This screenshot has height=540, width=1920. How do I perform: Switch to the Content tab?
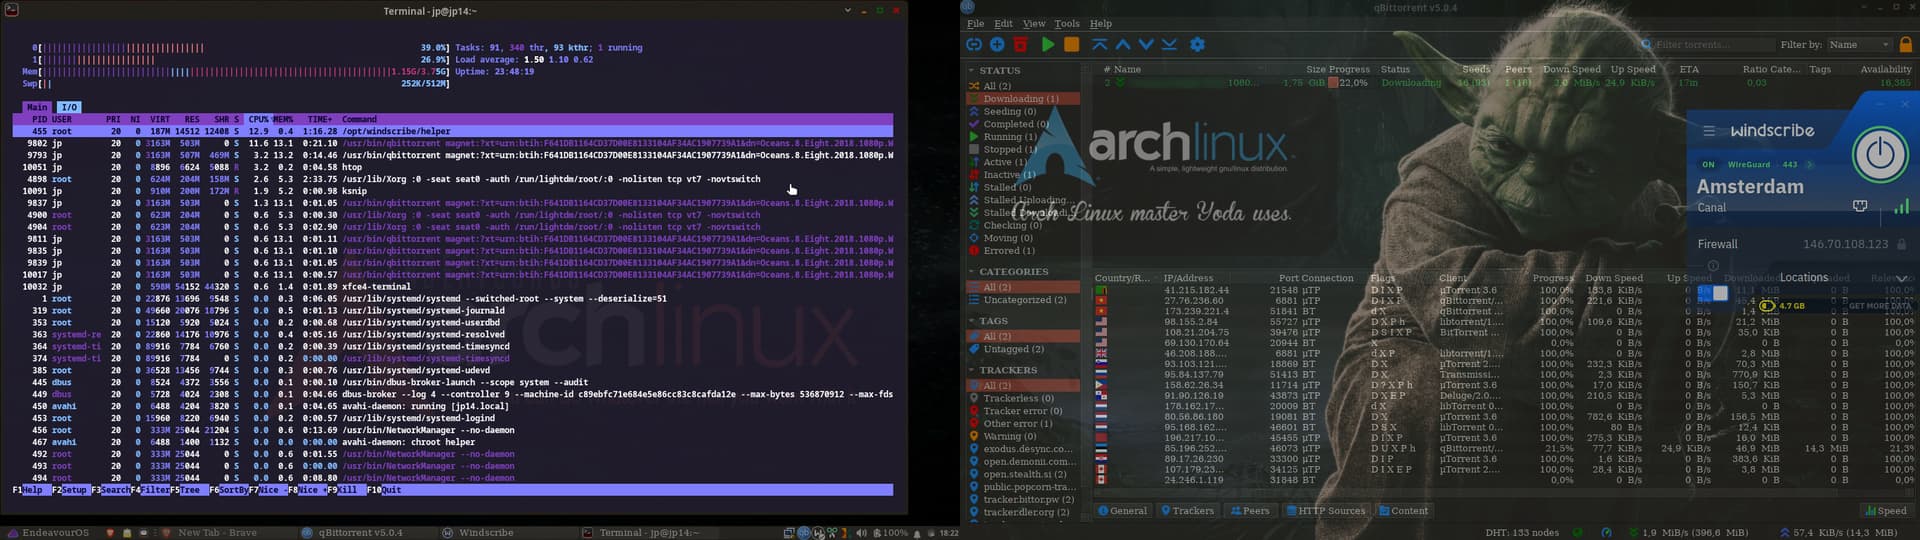tap(1404, 511)
